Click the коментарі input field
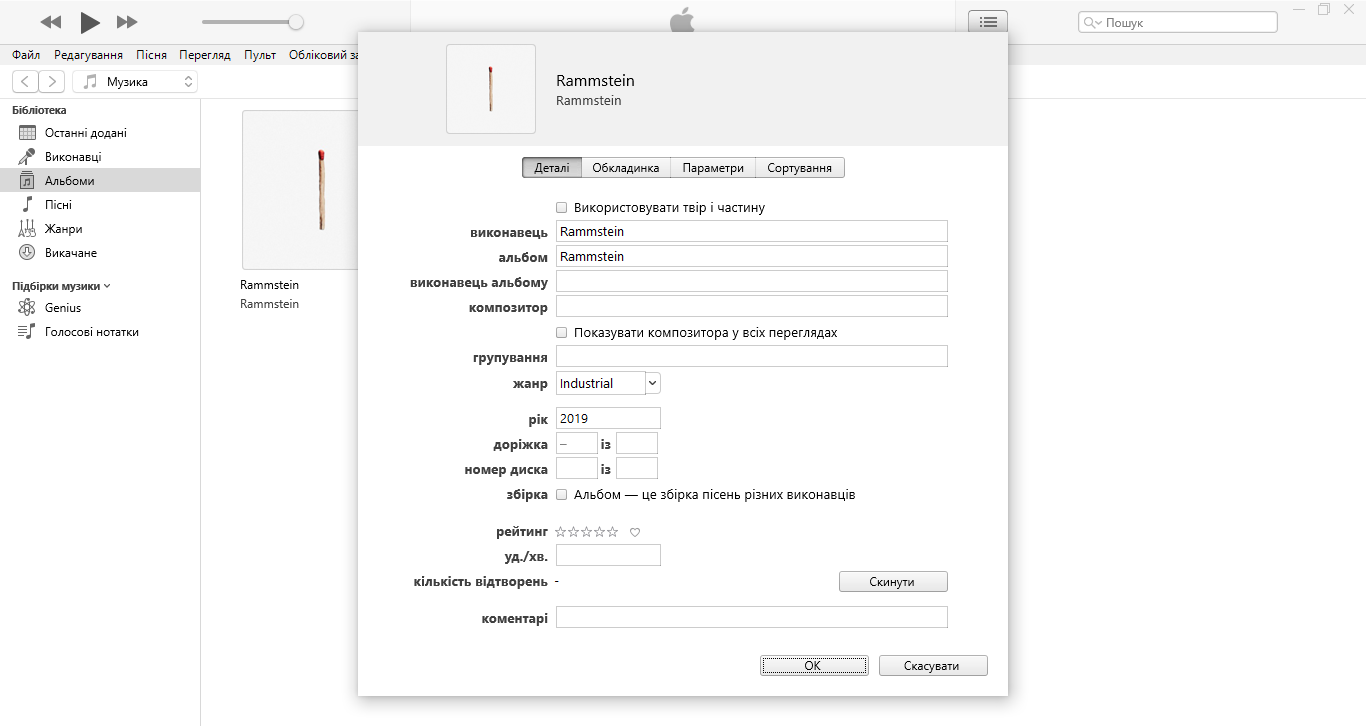 [752, 618]
